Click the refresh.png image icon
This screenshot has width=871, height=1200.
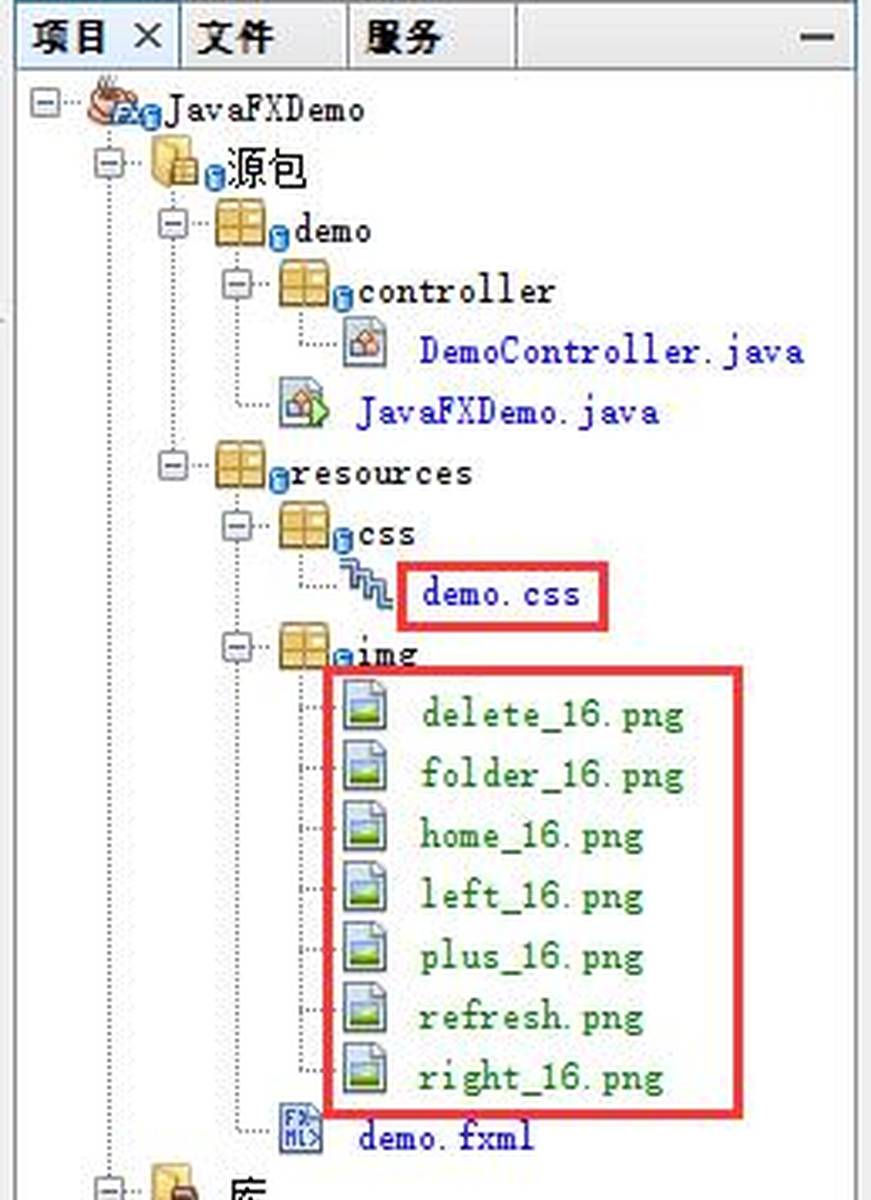click(365, 1009)
